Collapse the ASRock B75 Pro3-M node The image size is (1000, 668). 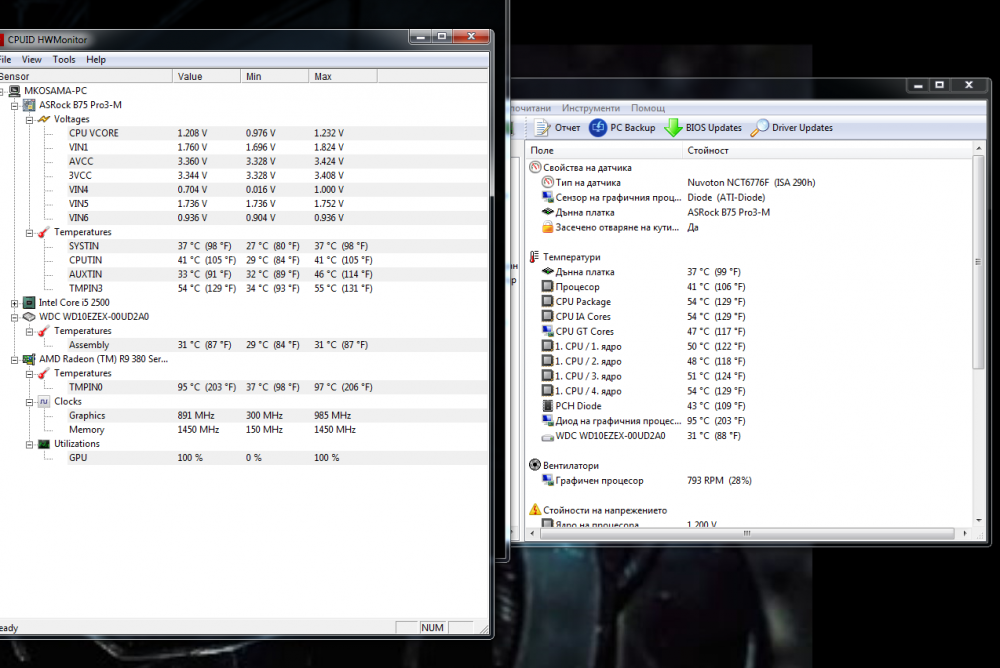coord(15,105)
